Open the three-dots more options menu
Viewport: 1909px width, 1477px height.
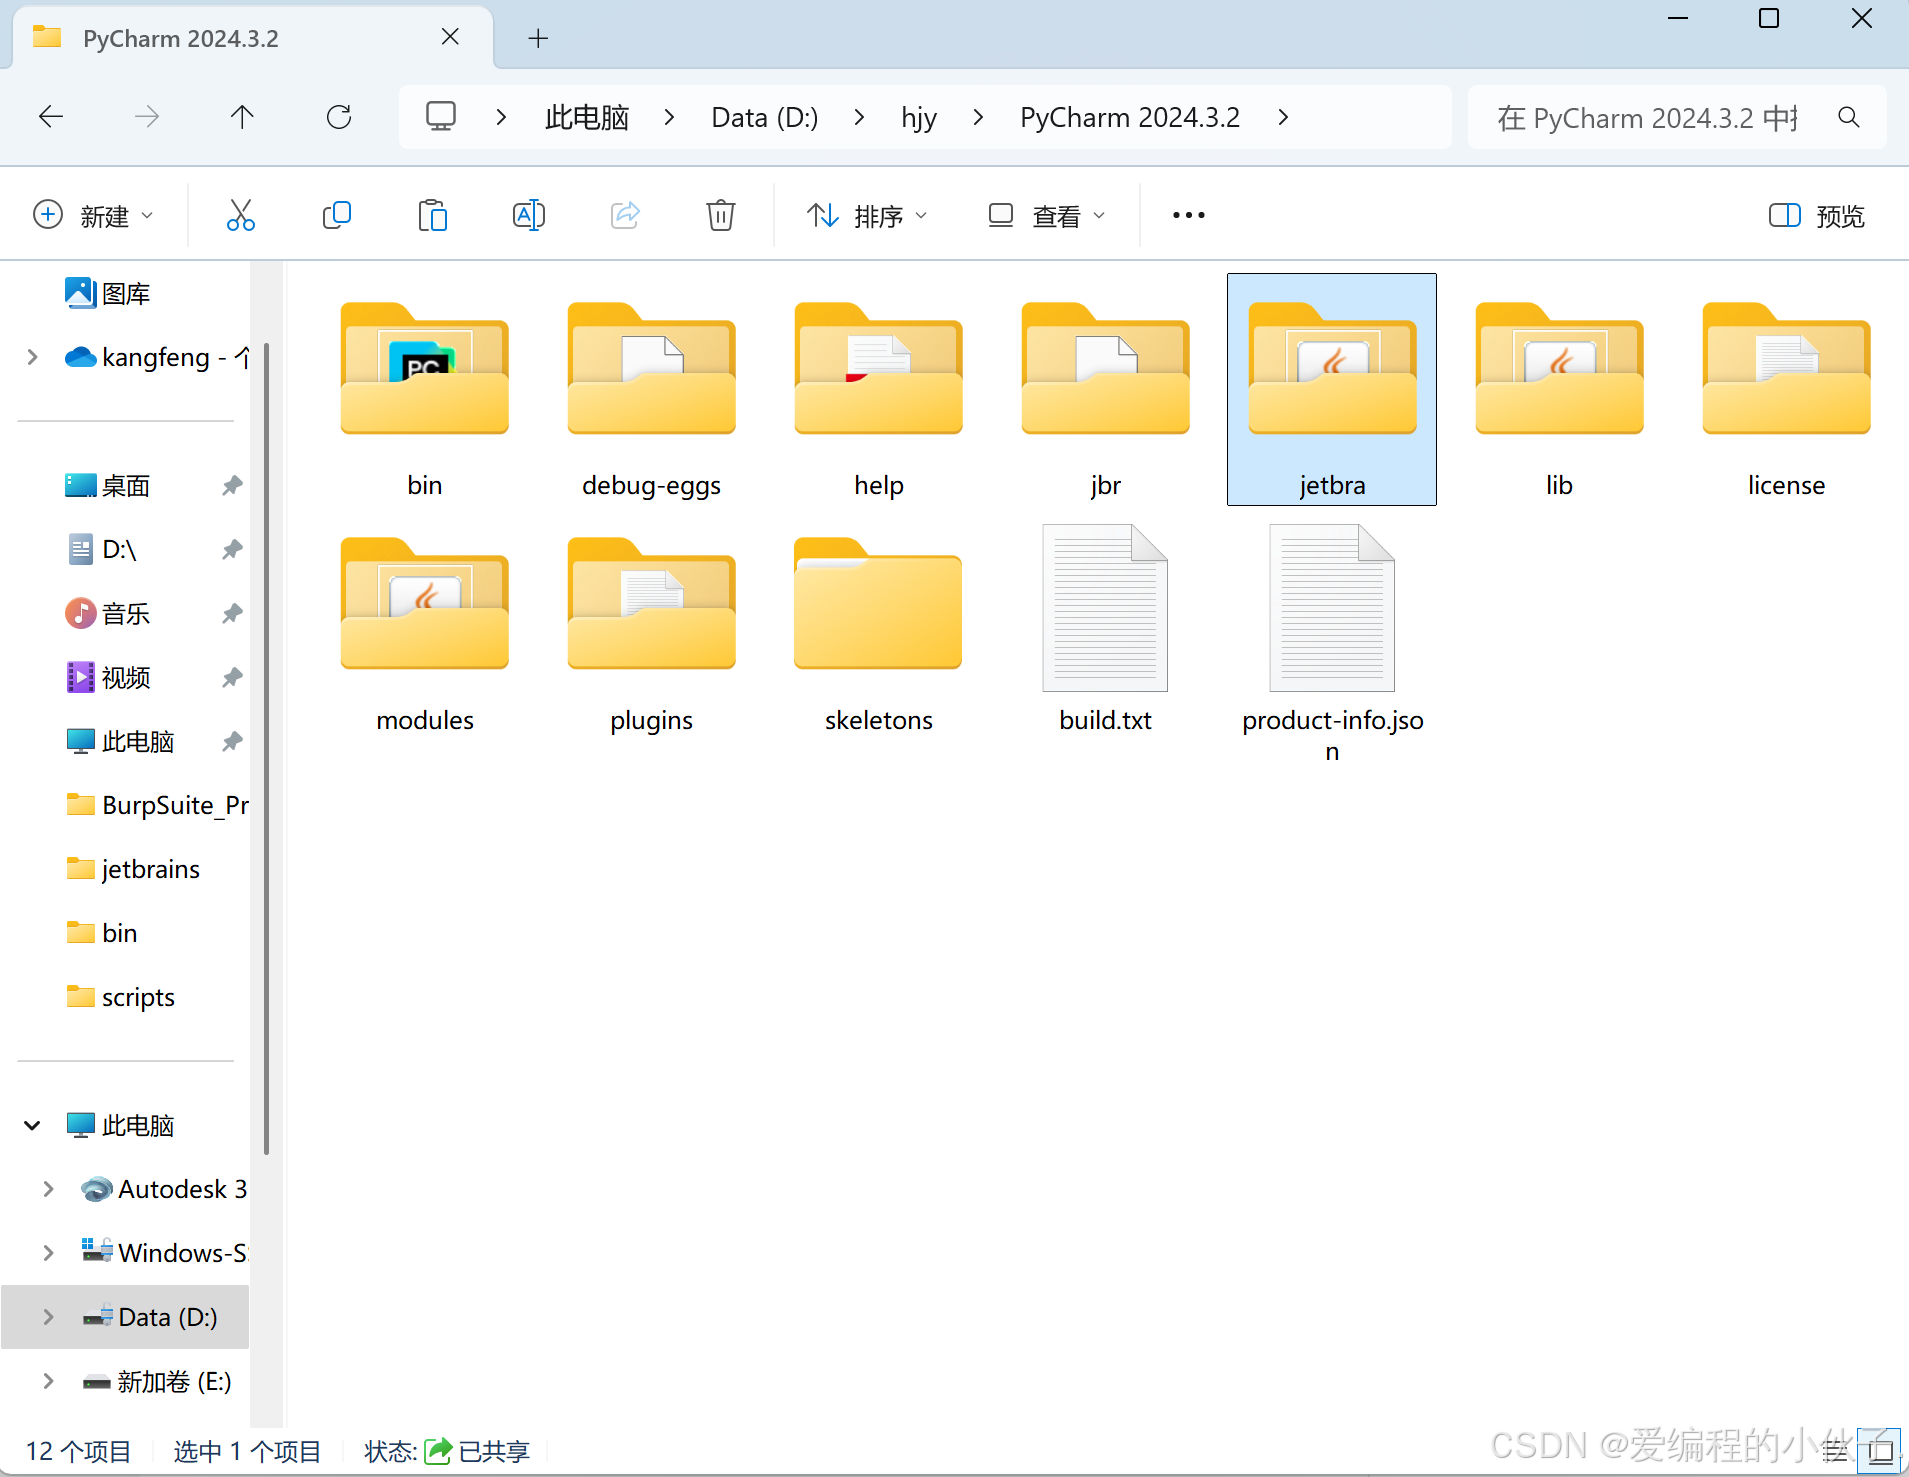coord(1188,216)
